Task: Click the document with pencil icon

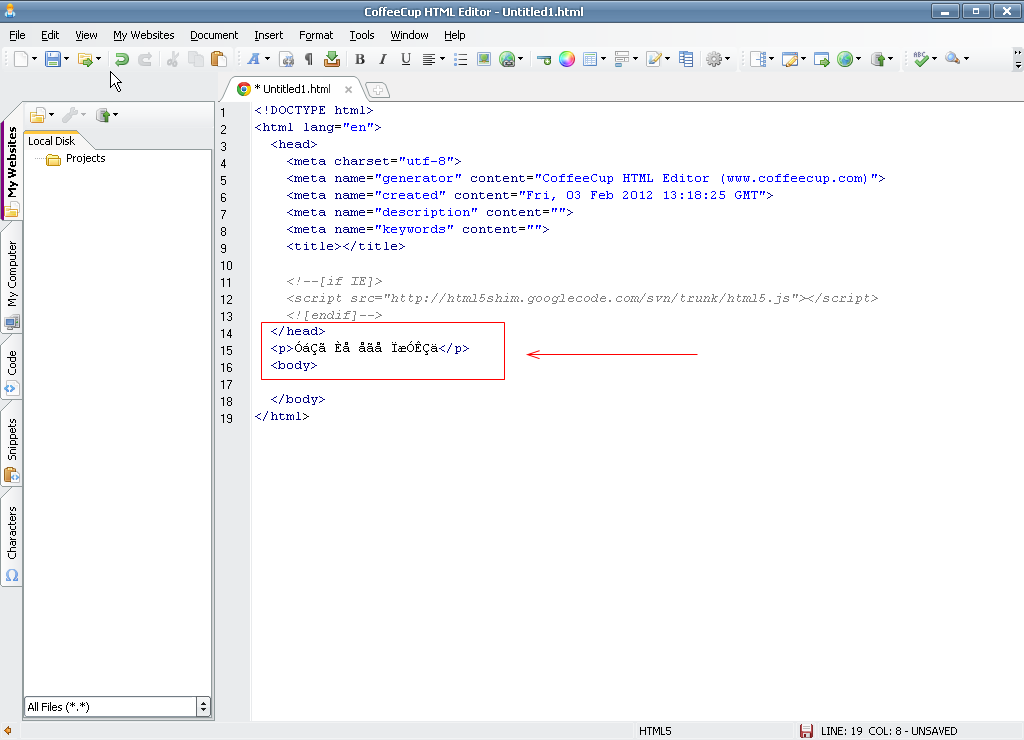Action: 654,59
